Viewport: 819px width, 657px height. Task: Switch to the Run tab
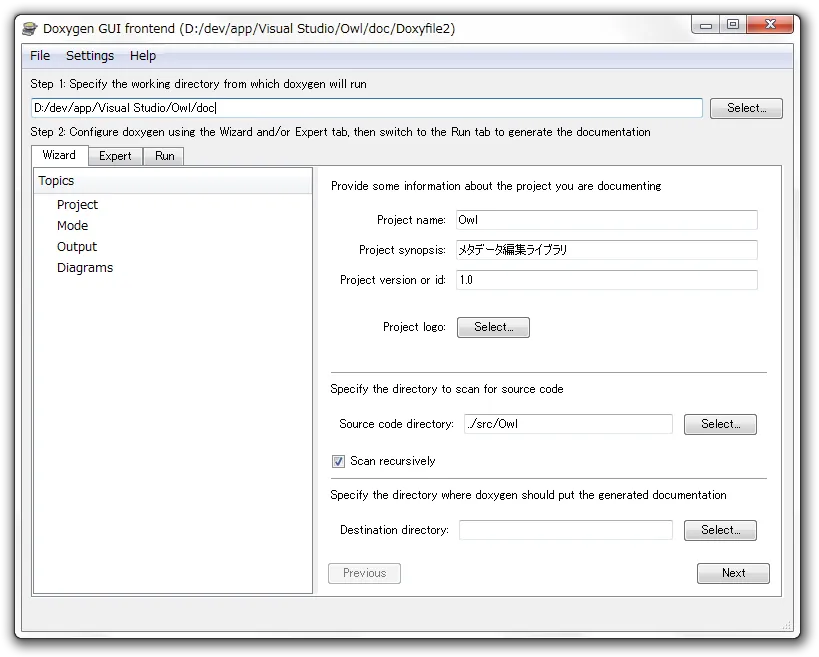(164, 156)
